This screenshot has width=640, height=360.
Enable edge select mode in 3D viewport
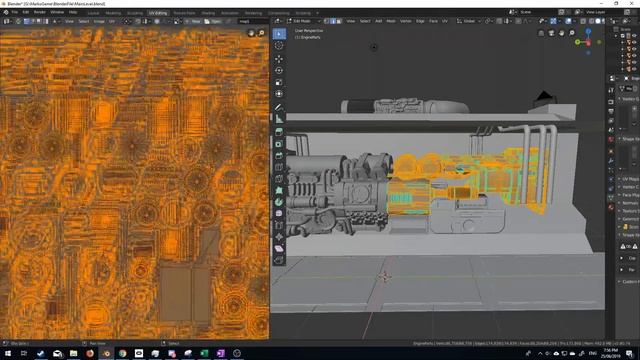(333, 21)
